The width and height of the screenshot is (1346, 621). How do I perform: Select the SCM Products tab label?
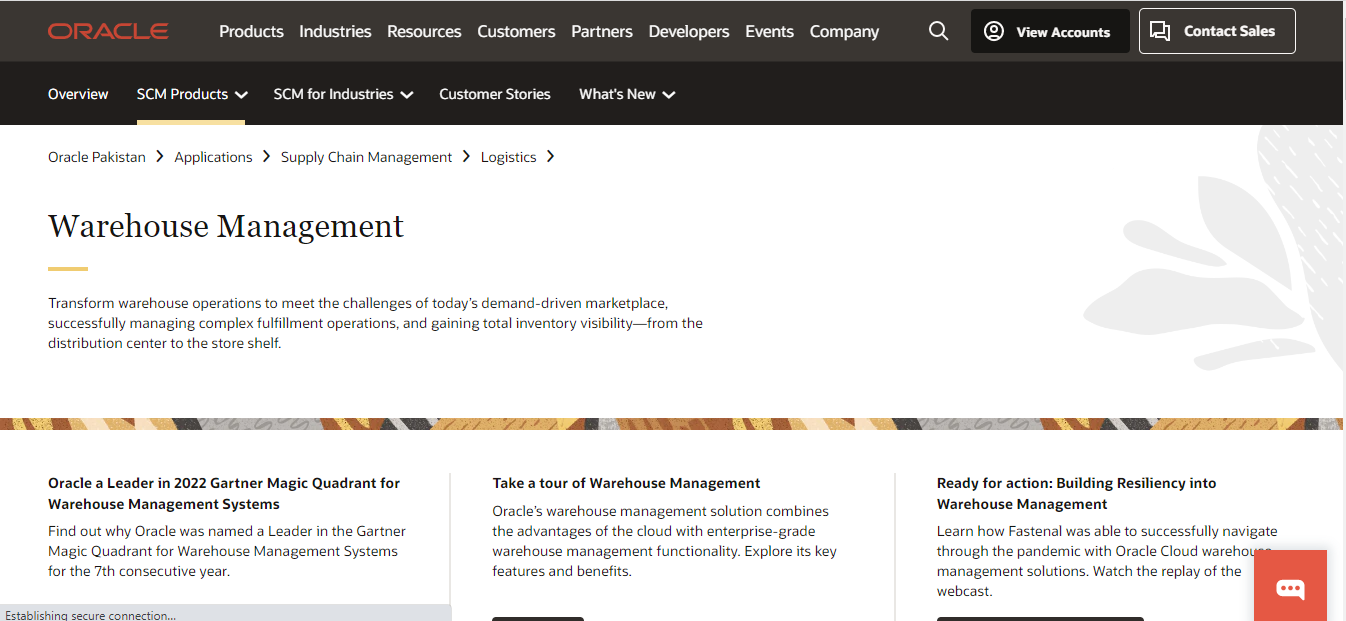tap(182, 94)
